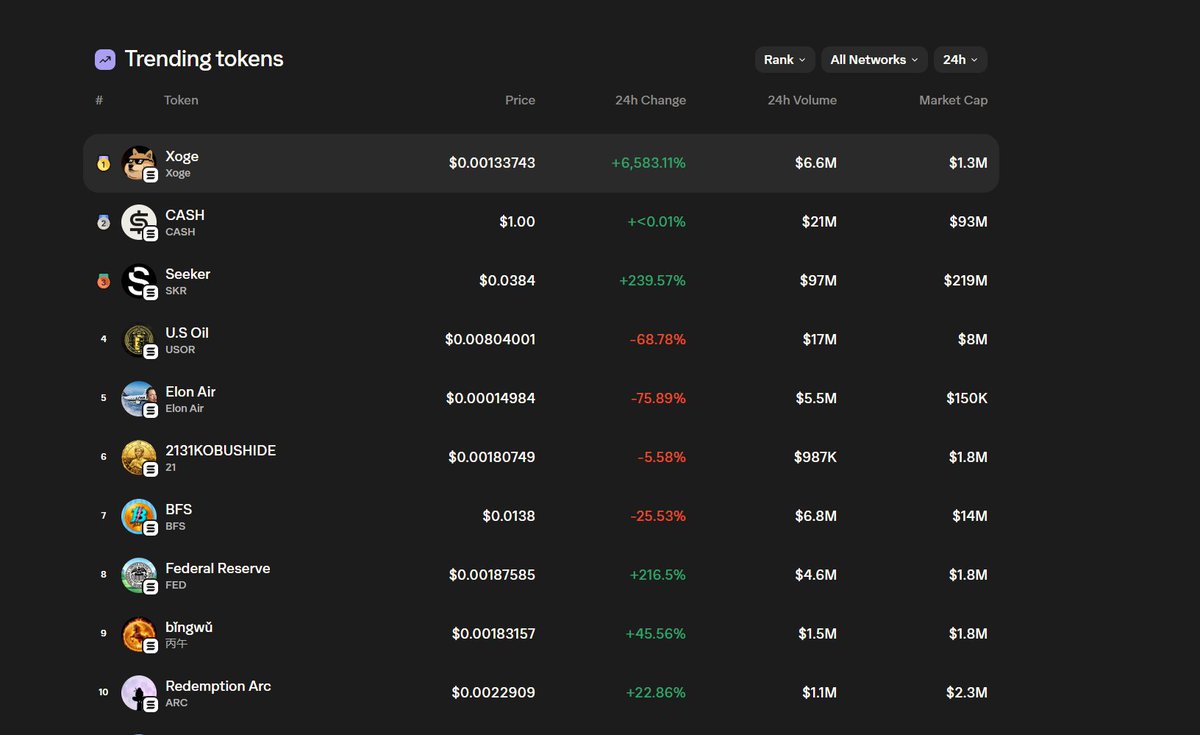Image resolution: width=1200 pixels, height=735 pixels.
Task: Open the BFS token name link
Action: click(x=178, y=509)
